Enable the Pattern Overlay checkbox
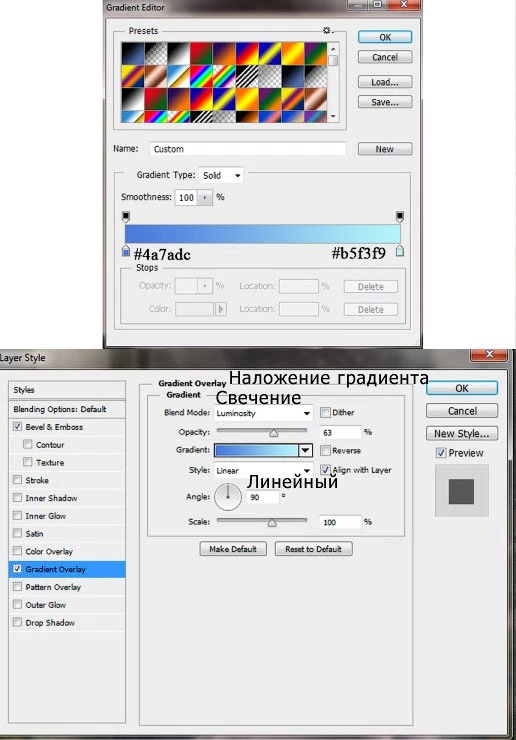This screenshot has height=740, width=516. (17, 587)
